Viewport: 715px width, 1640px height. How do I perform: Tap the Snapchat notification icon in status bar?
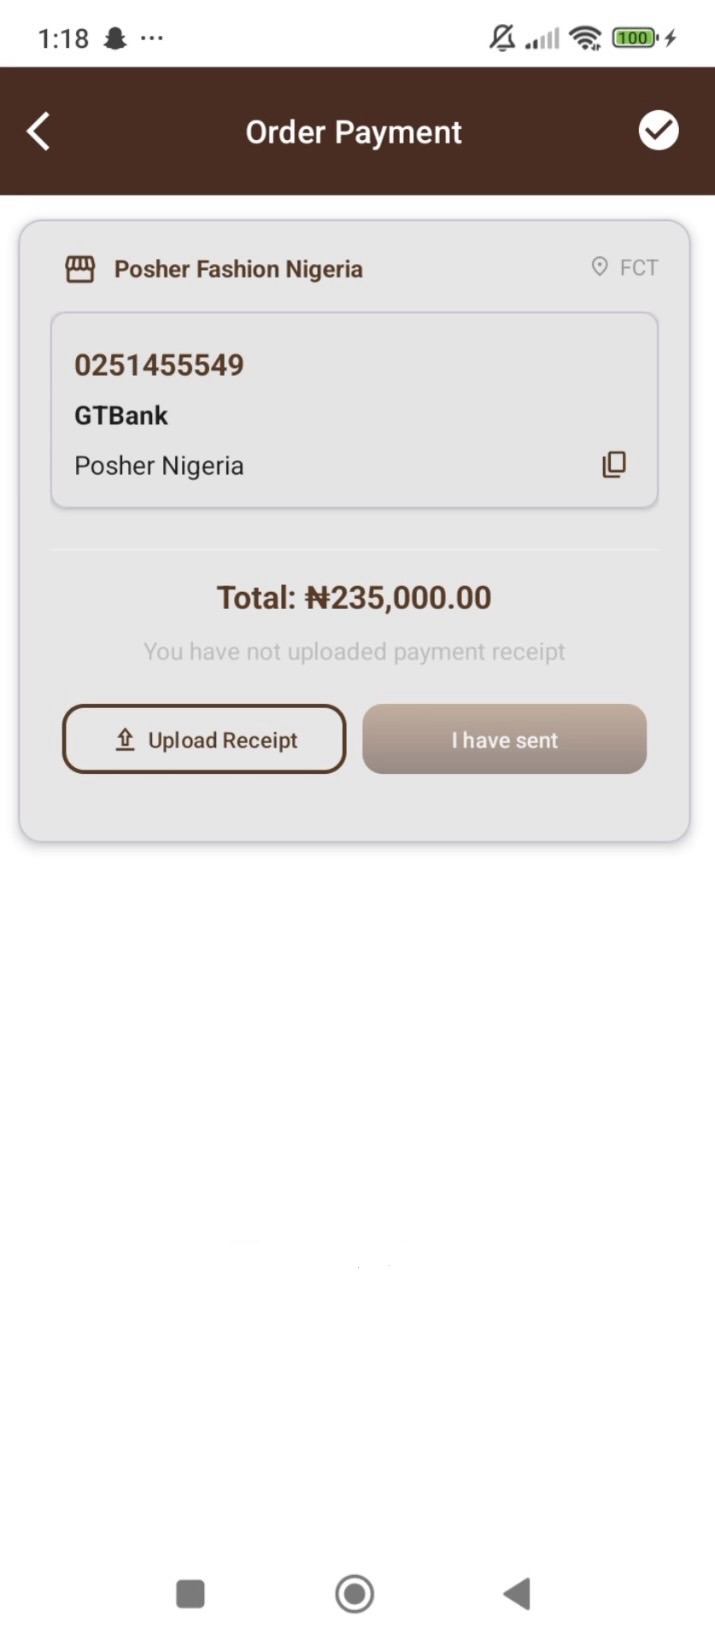(116, 39)
